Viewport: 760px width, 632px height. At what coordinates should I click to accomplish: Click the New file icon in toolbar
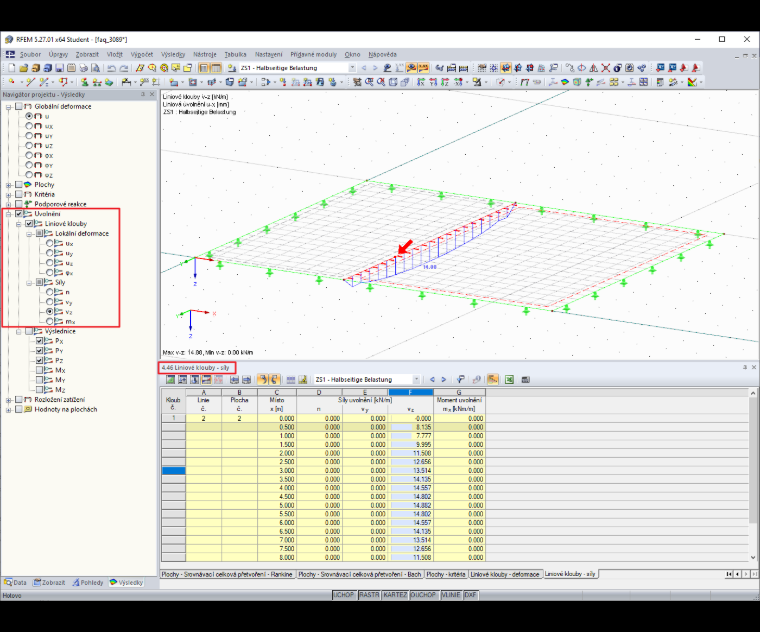point(12,68)
